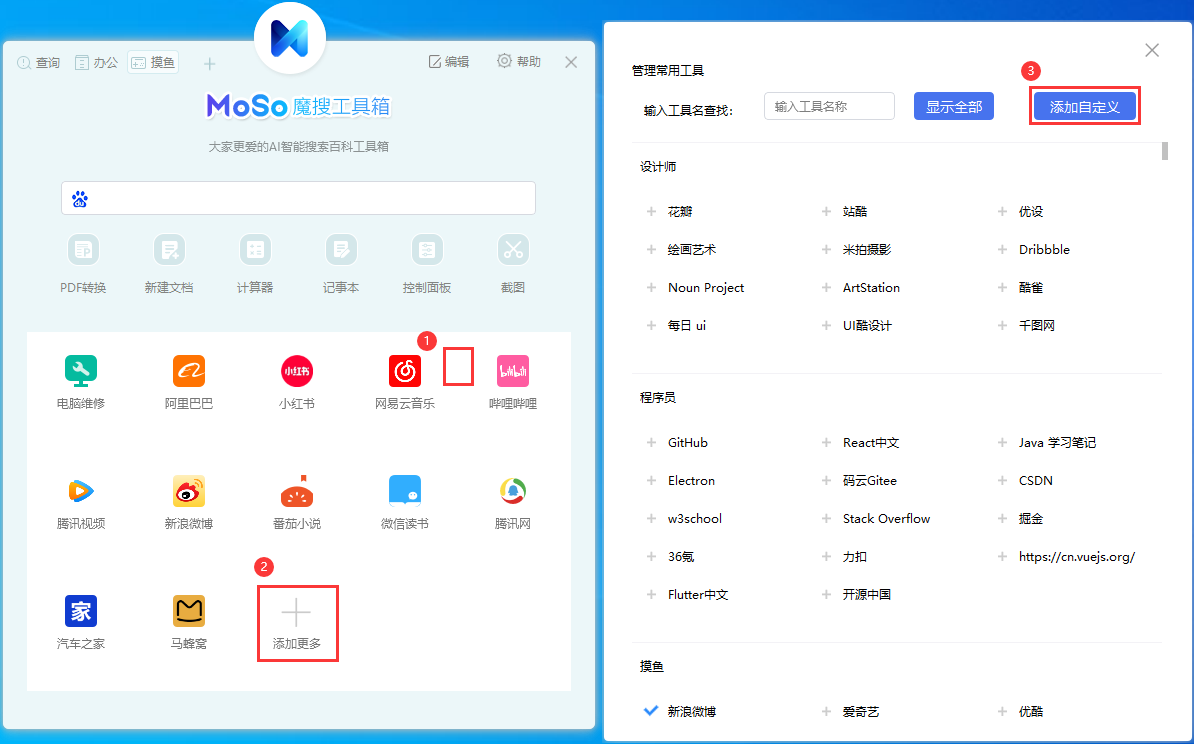Open the 新建文档 tool

click(x=168, y=263)
